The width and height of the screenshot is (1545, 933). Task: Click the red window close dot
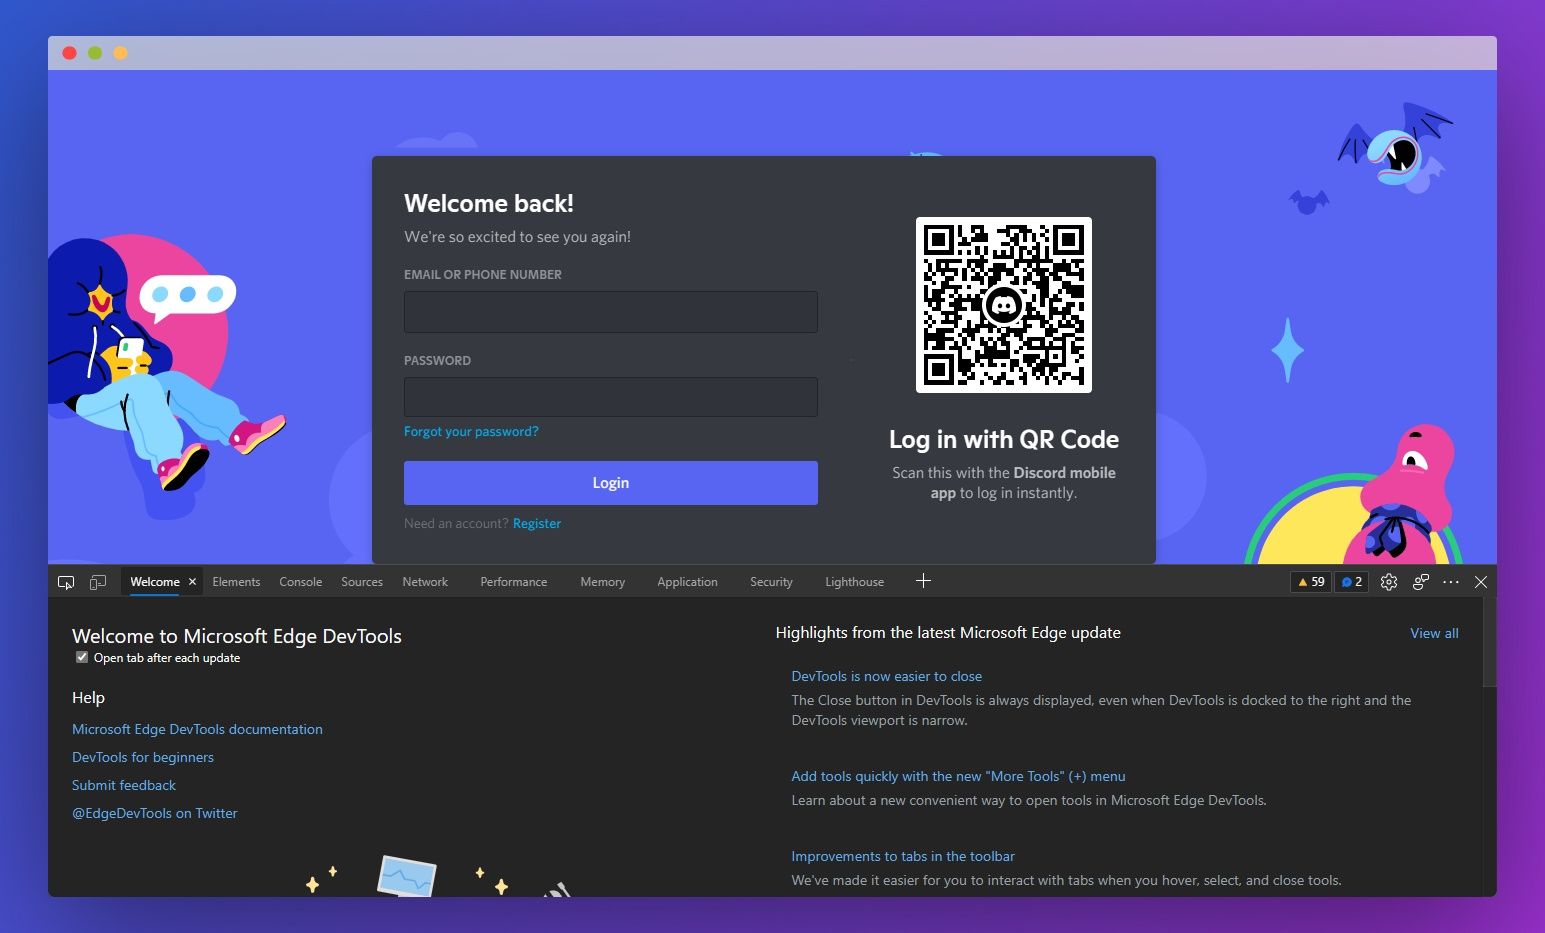coord(69,53)
